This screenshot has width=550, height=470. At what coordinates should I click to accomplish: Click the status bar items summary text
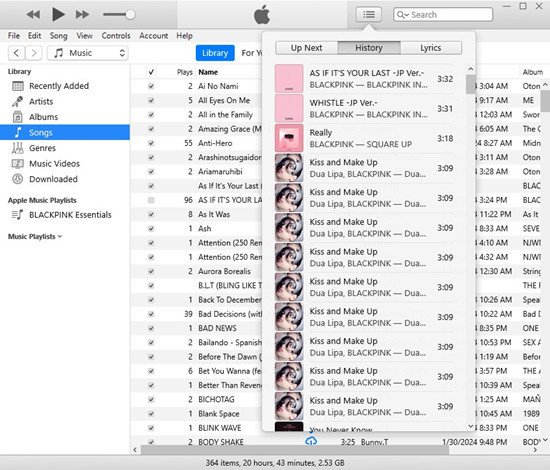pos(275,463)
